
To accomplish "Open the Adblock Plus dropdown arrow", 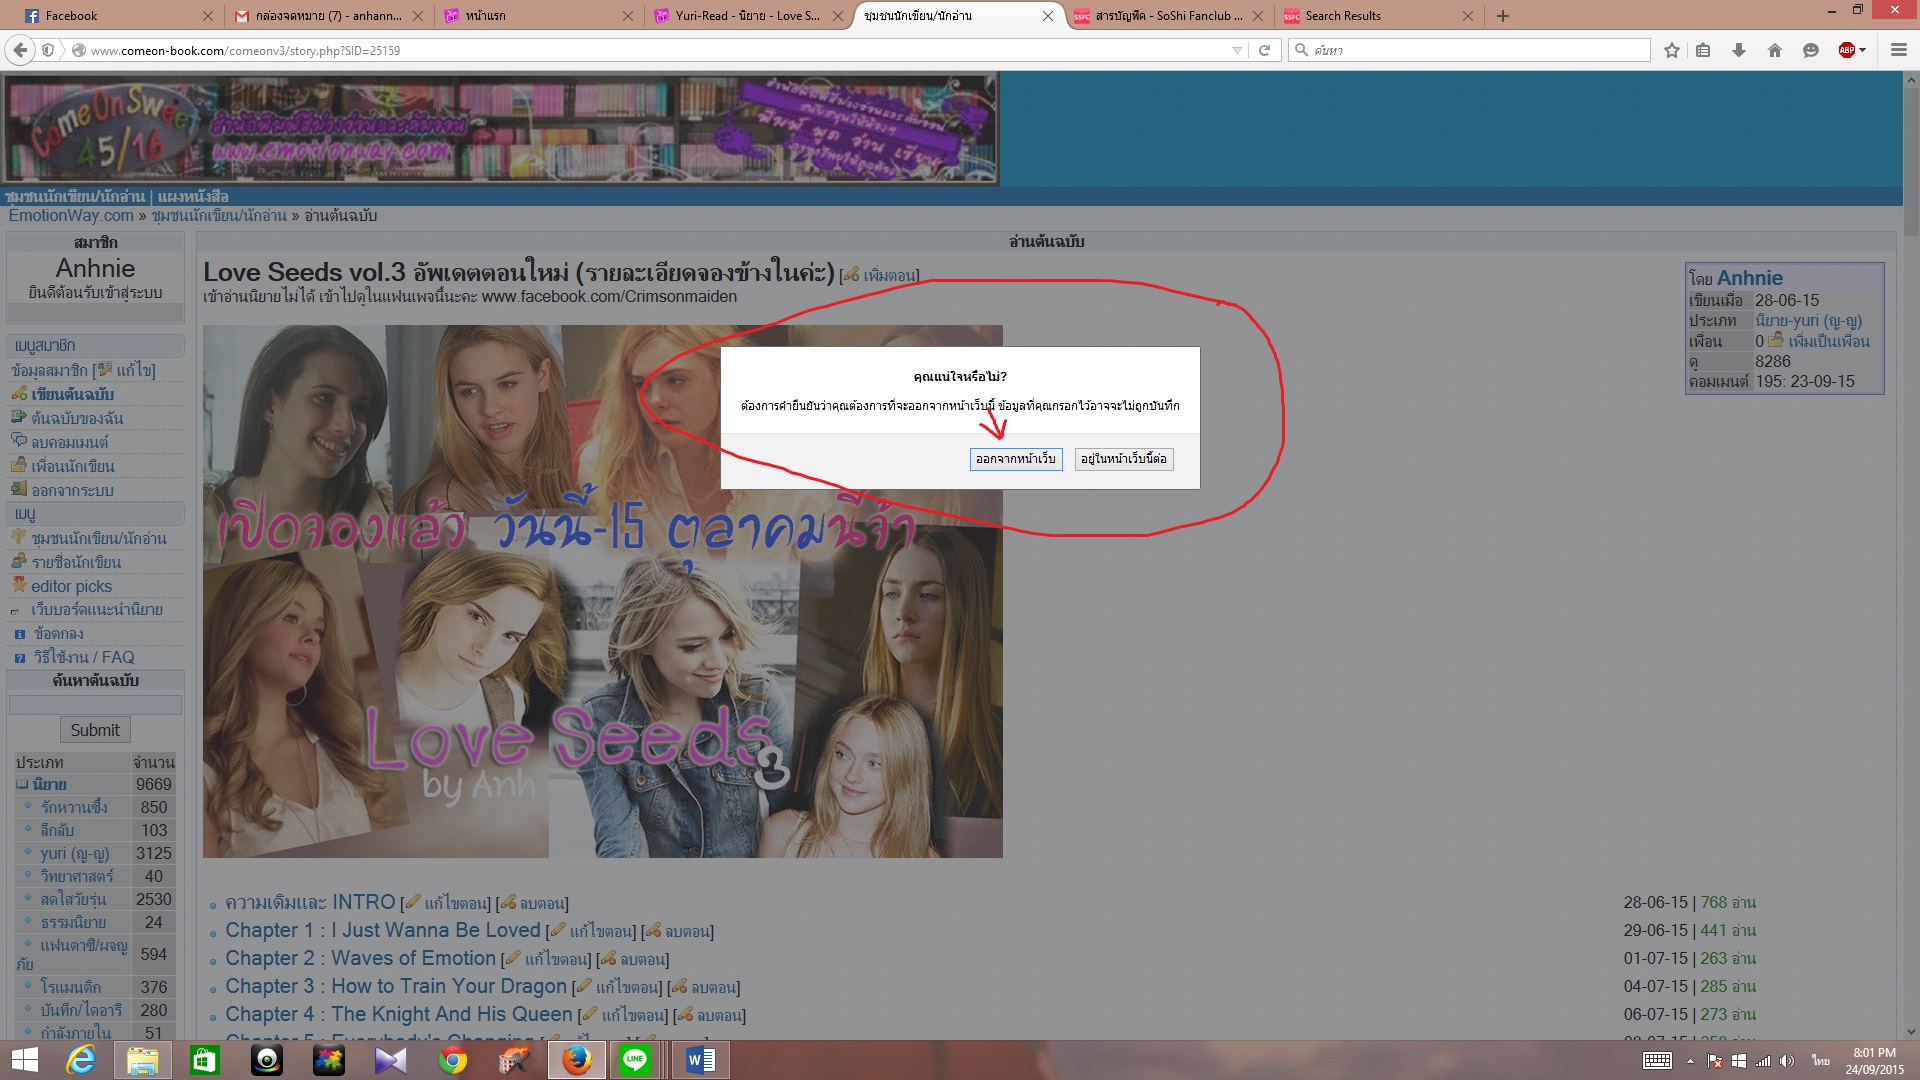I will (x=1862, y=50).
